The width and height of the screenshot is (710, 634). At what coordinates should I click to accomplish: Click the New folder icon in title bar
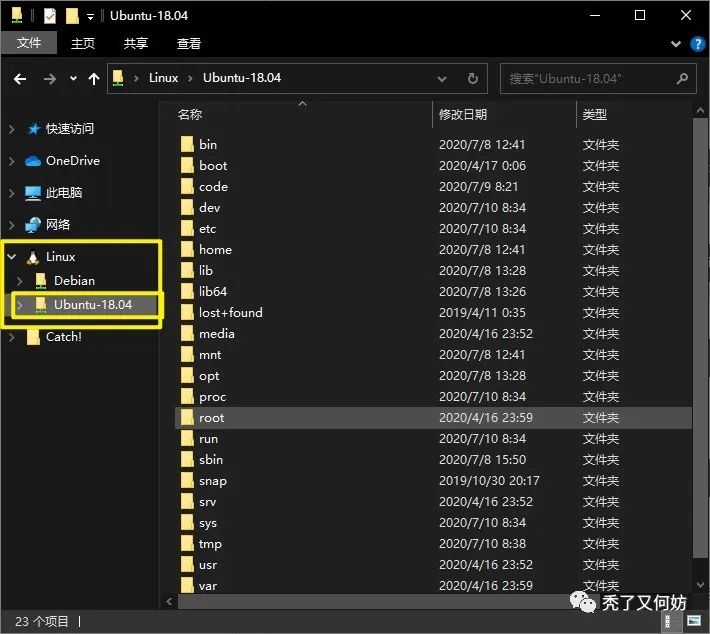pyautogui.click(x=72, y=16)
